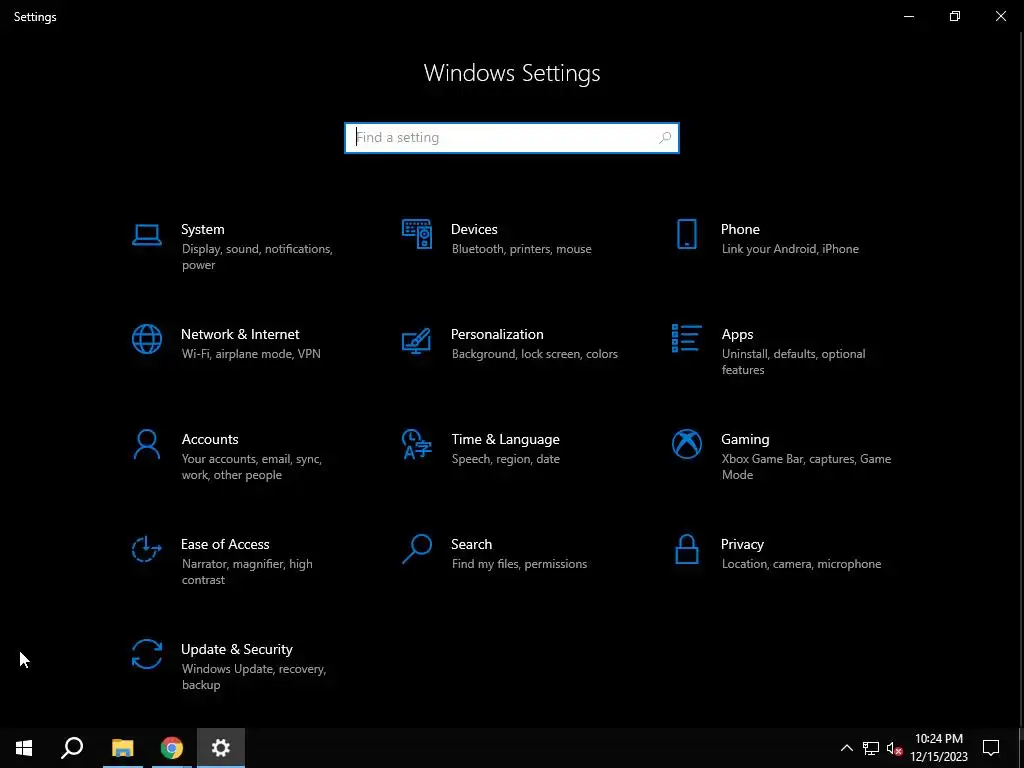Click the Apps category title
This screenshot has height=768, width=1024.
click(x=737, y=334)
